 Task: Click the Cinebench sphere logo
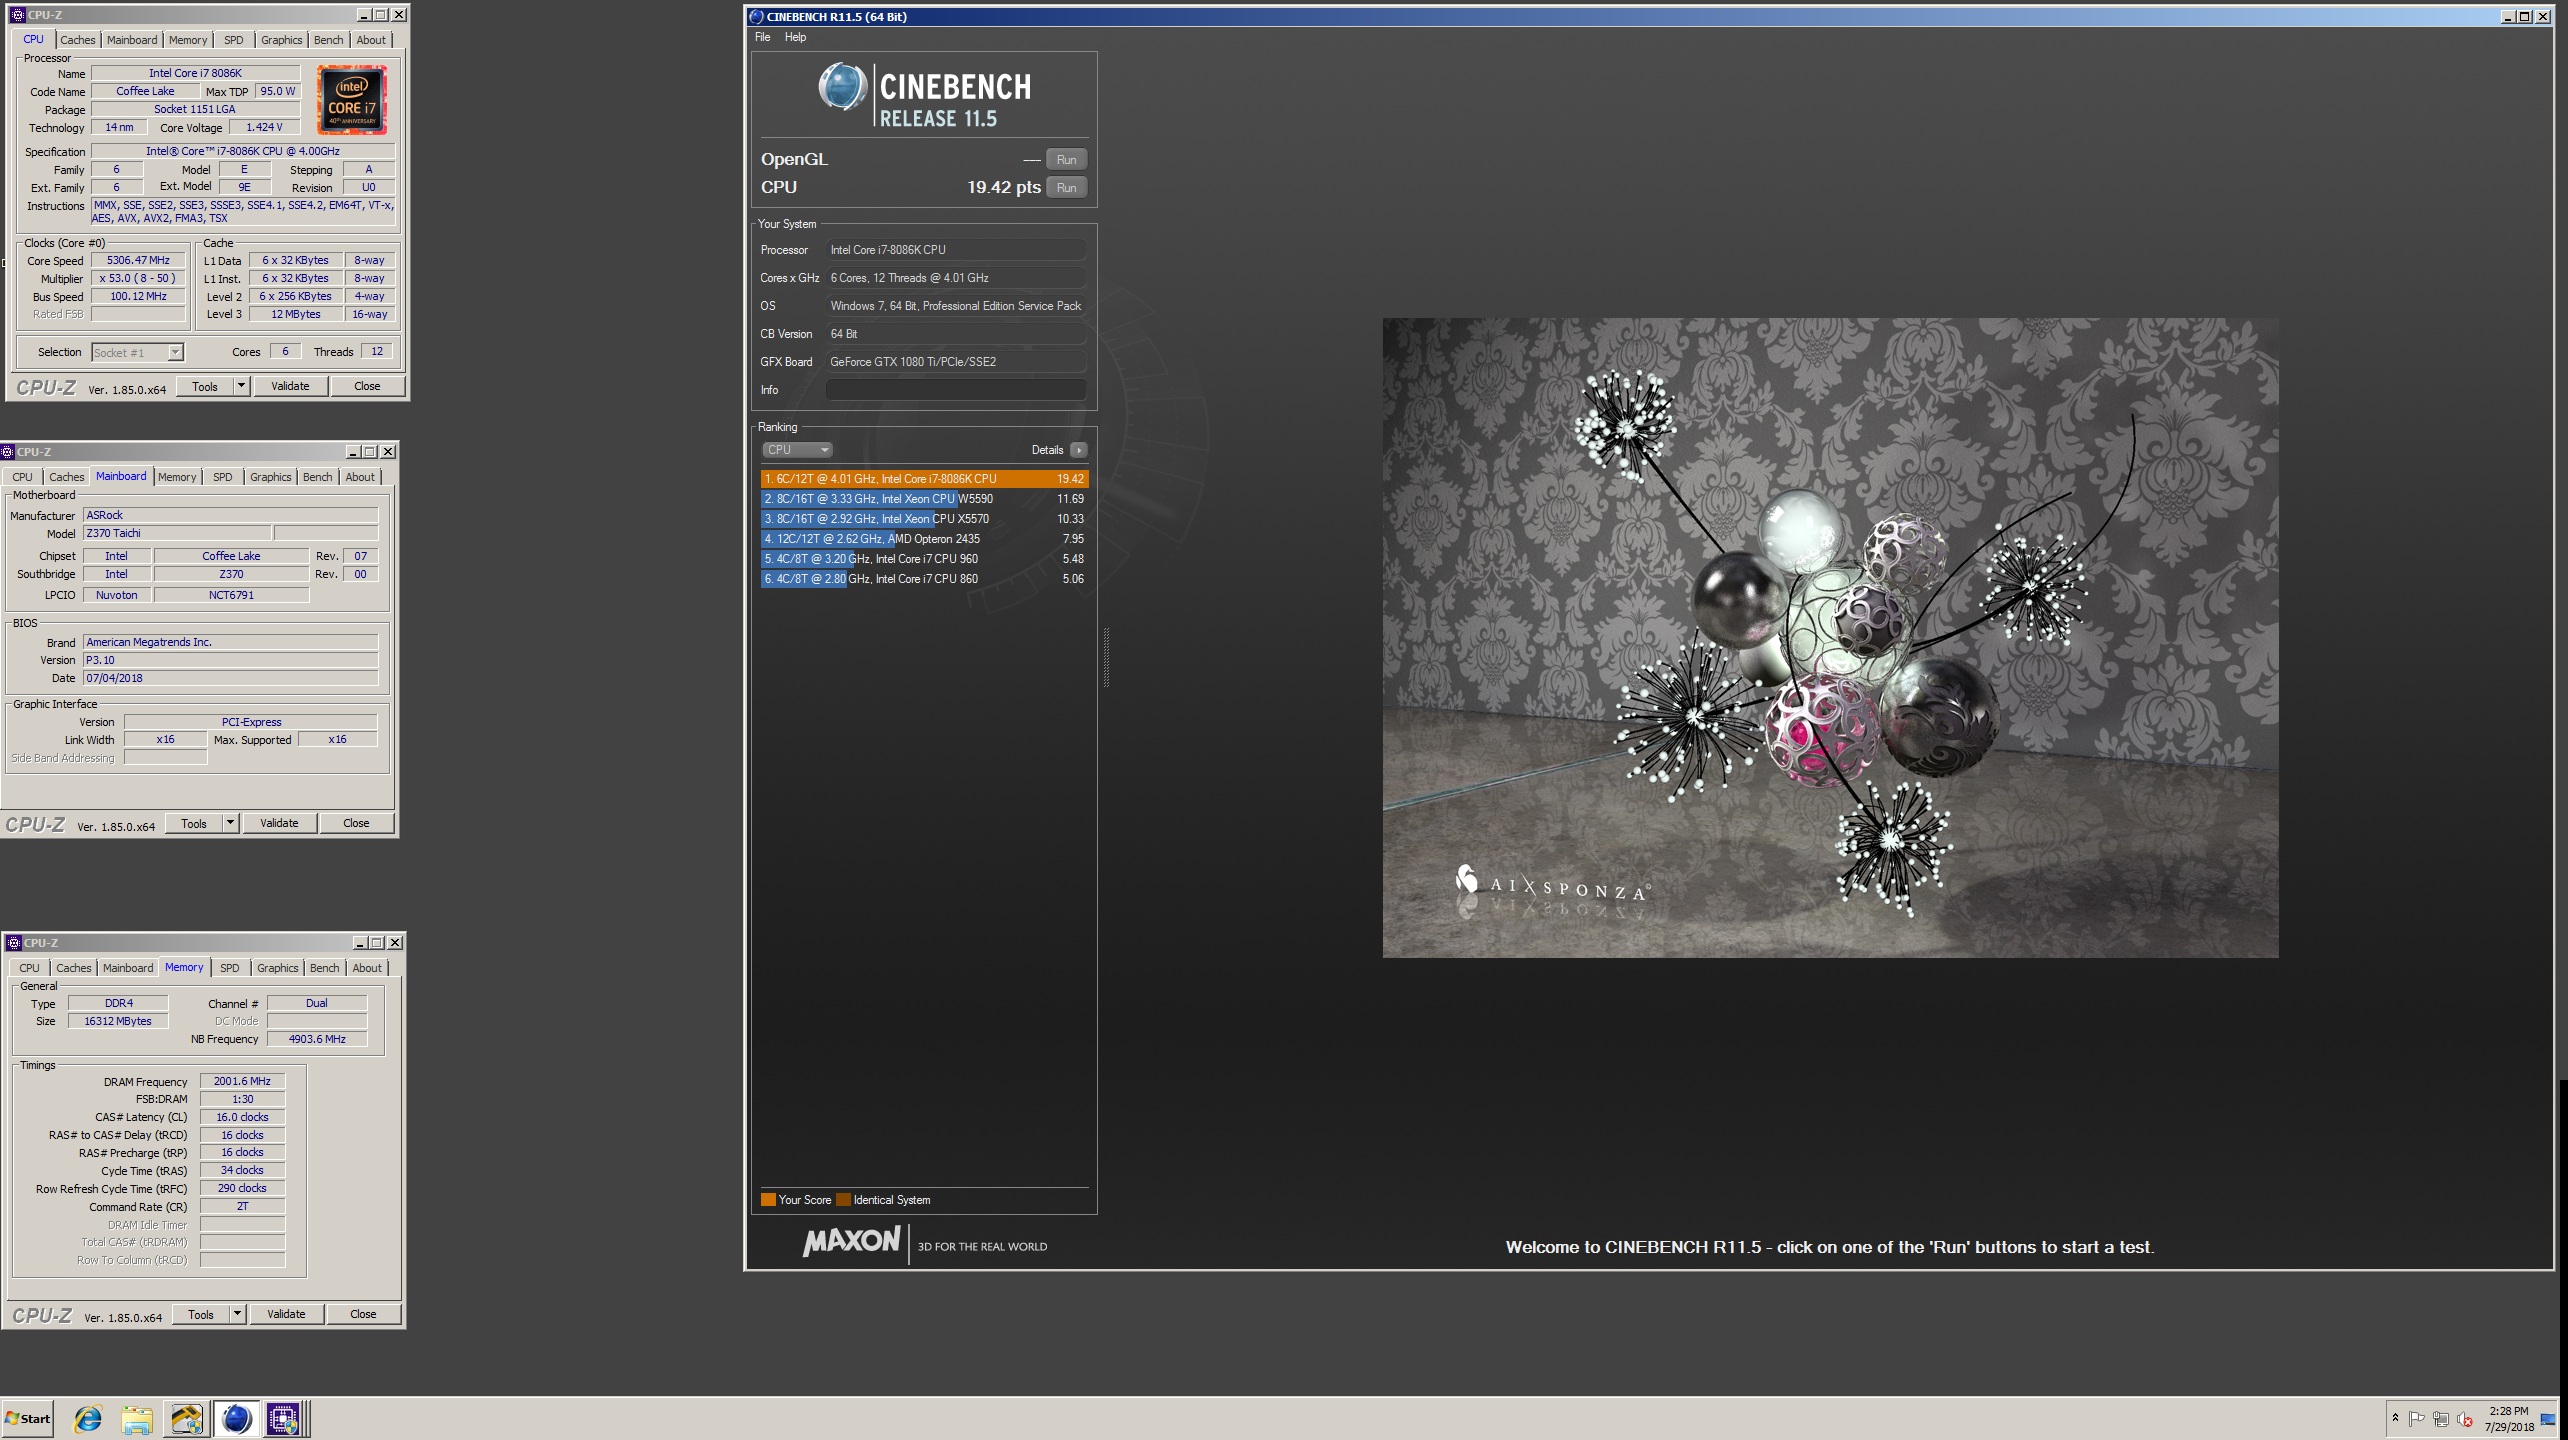(x=842, y=87)
